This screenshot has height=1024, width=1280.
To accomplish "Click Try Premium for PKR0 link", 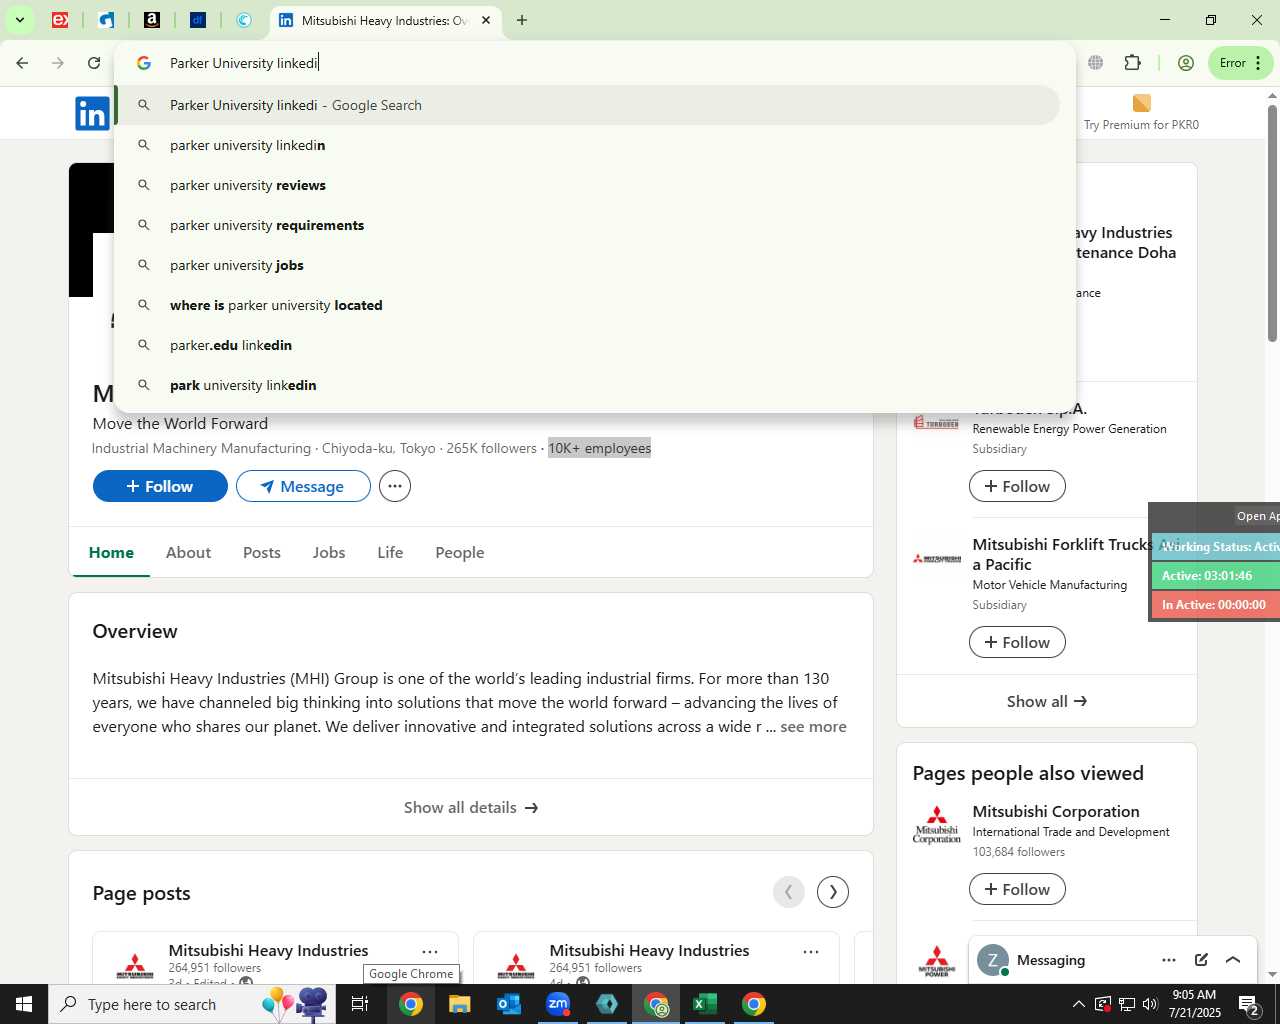I will pos(1141,113).
